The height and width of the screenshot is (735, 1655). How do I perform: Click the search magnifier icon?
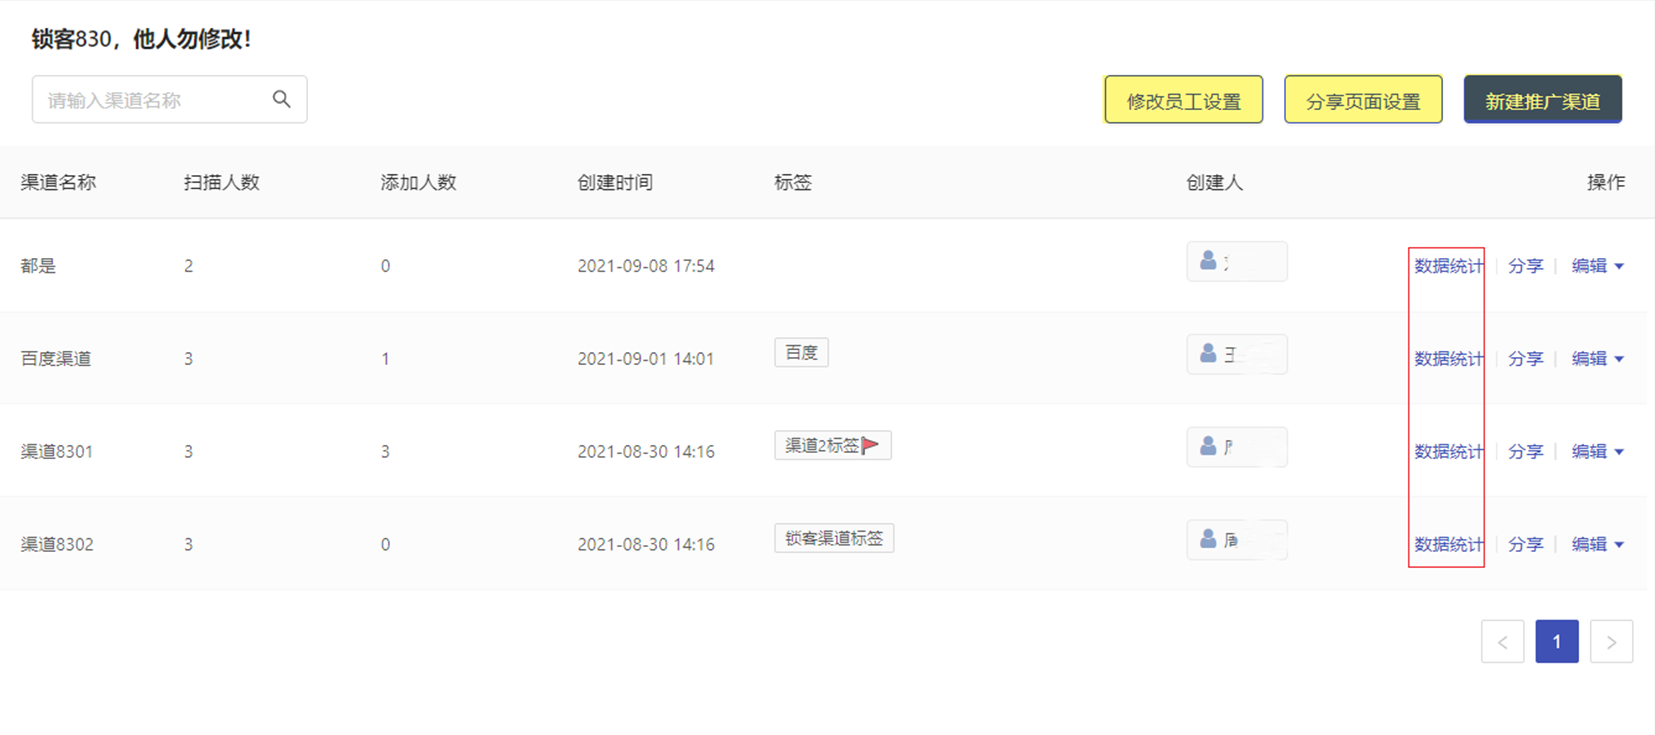(x=282, y=99)
